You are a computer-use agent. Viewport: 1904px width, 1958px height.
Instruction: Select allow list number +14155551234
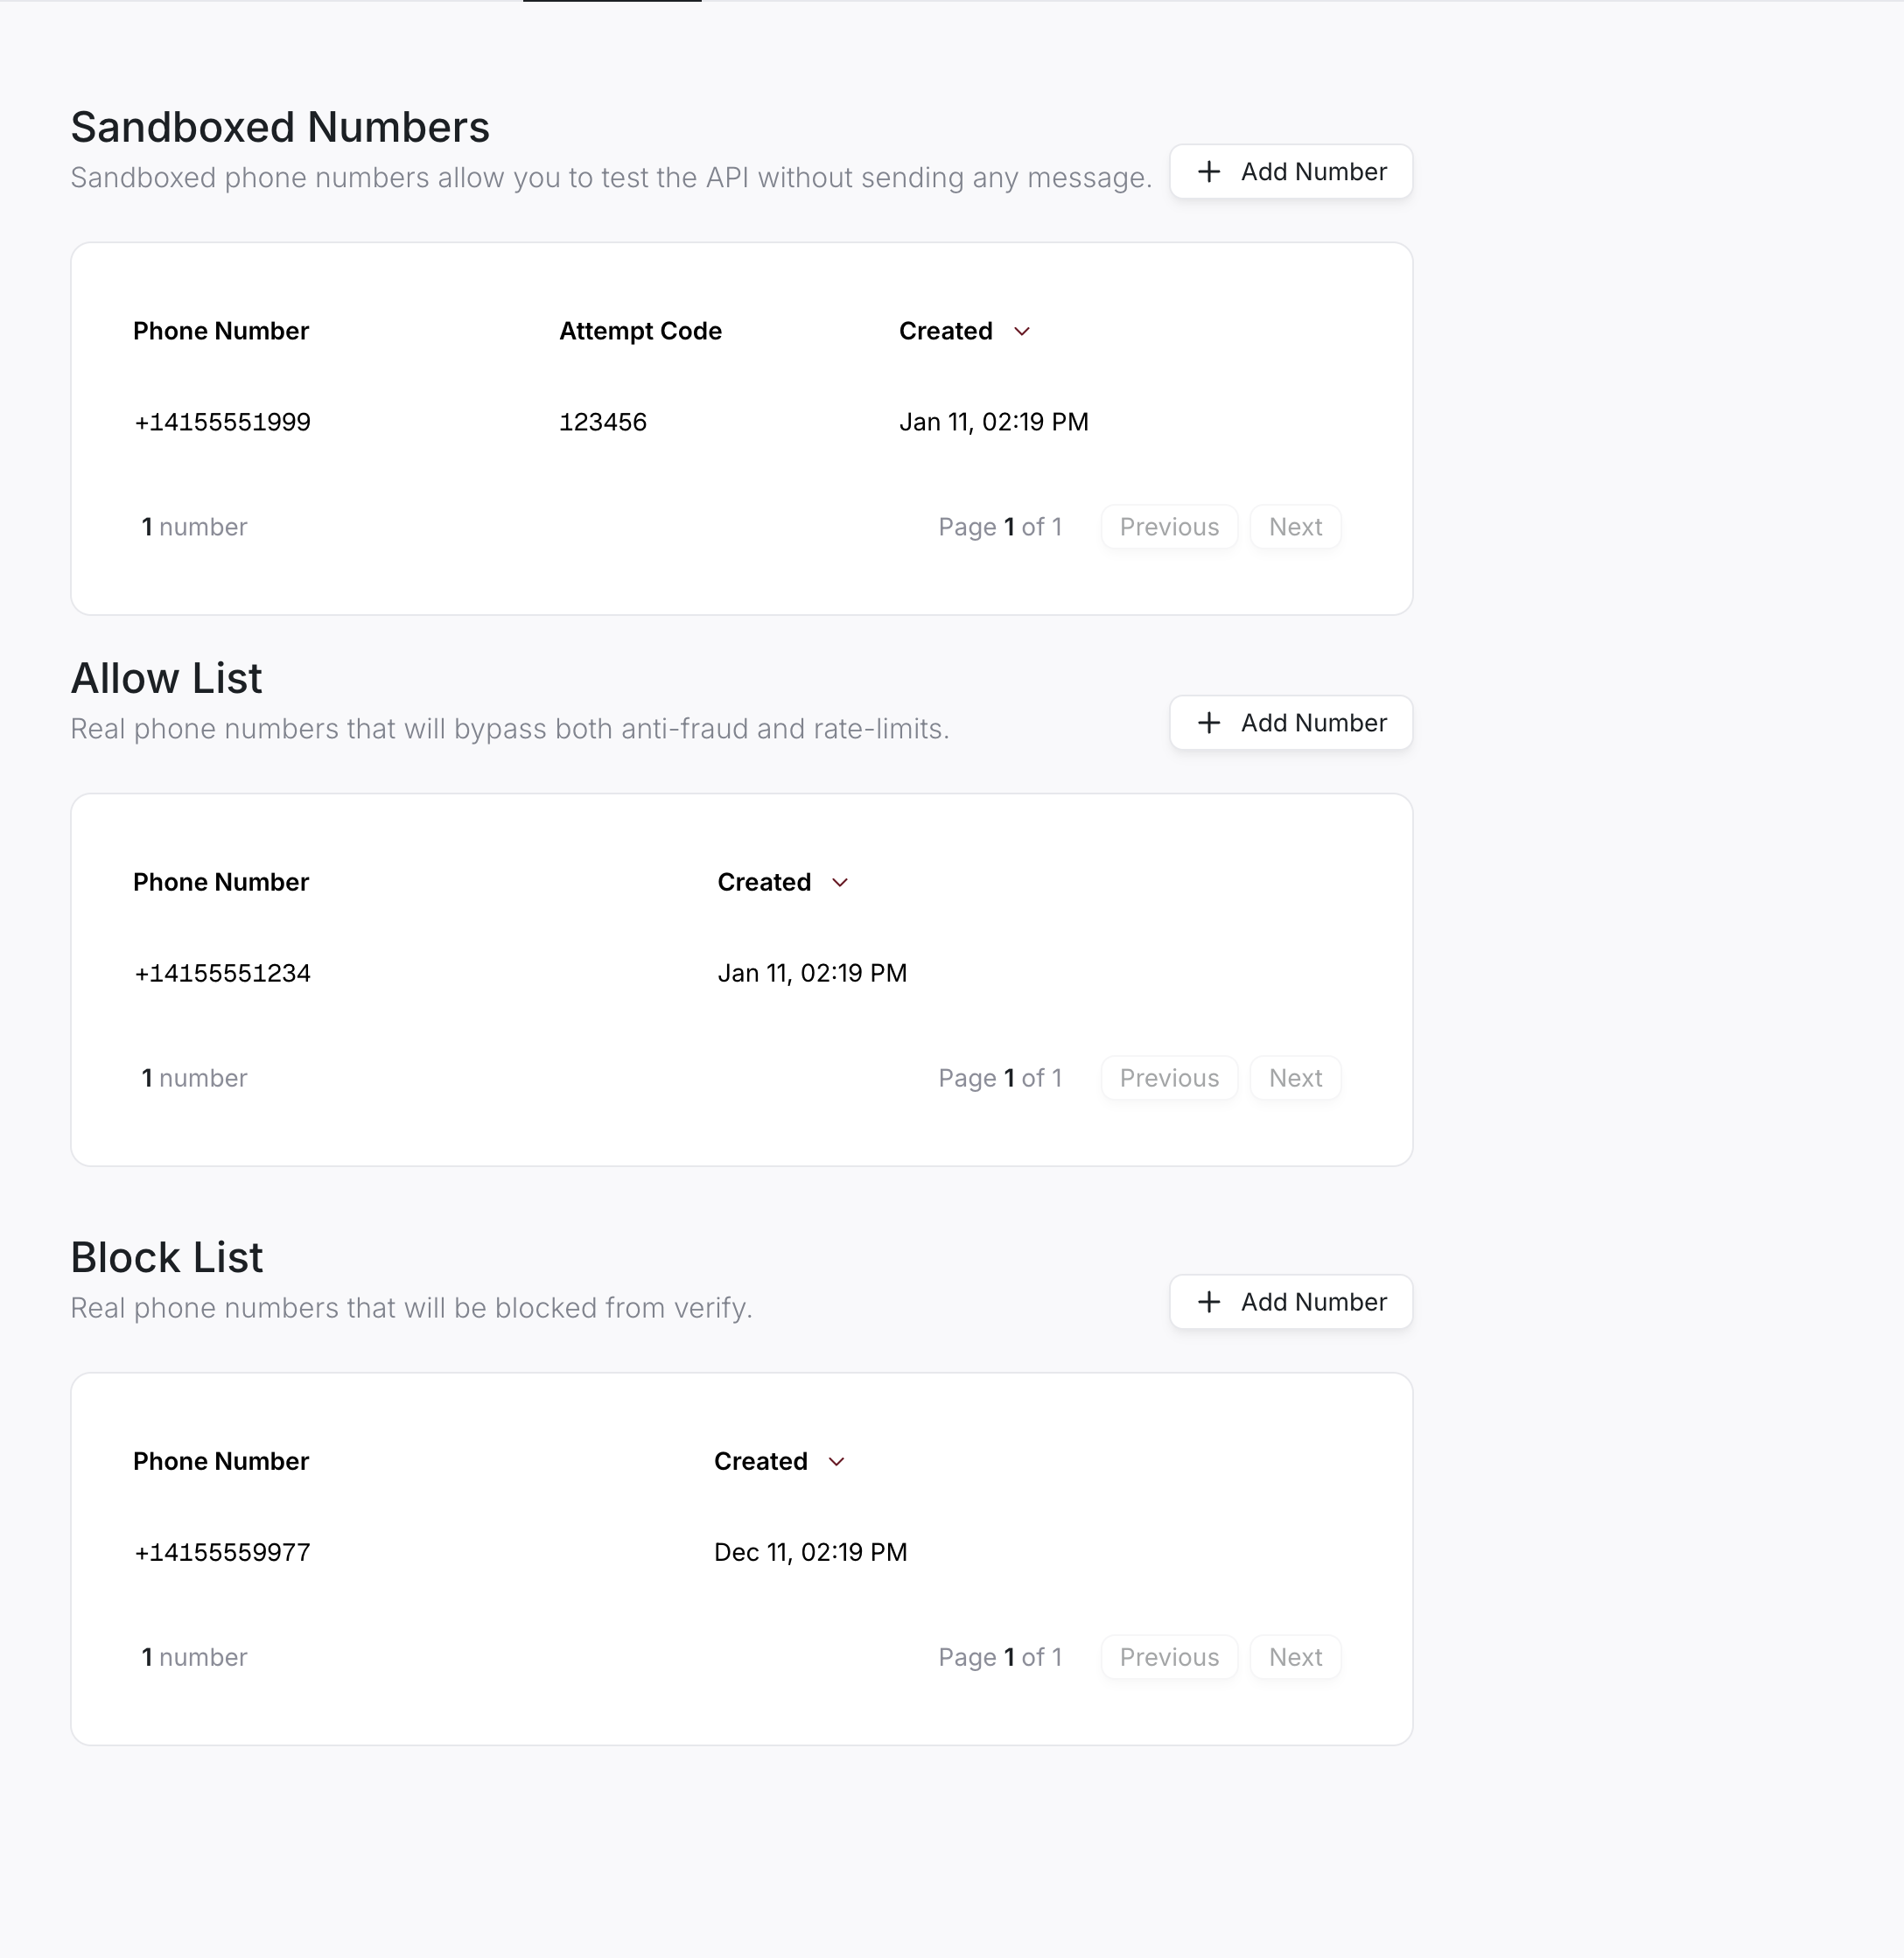click(222, 973)
